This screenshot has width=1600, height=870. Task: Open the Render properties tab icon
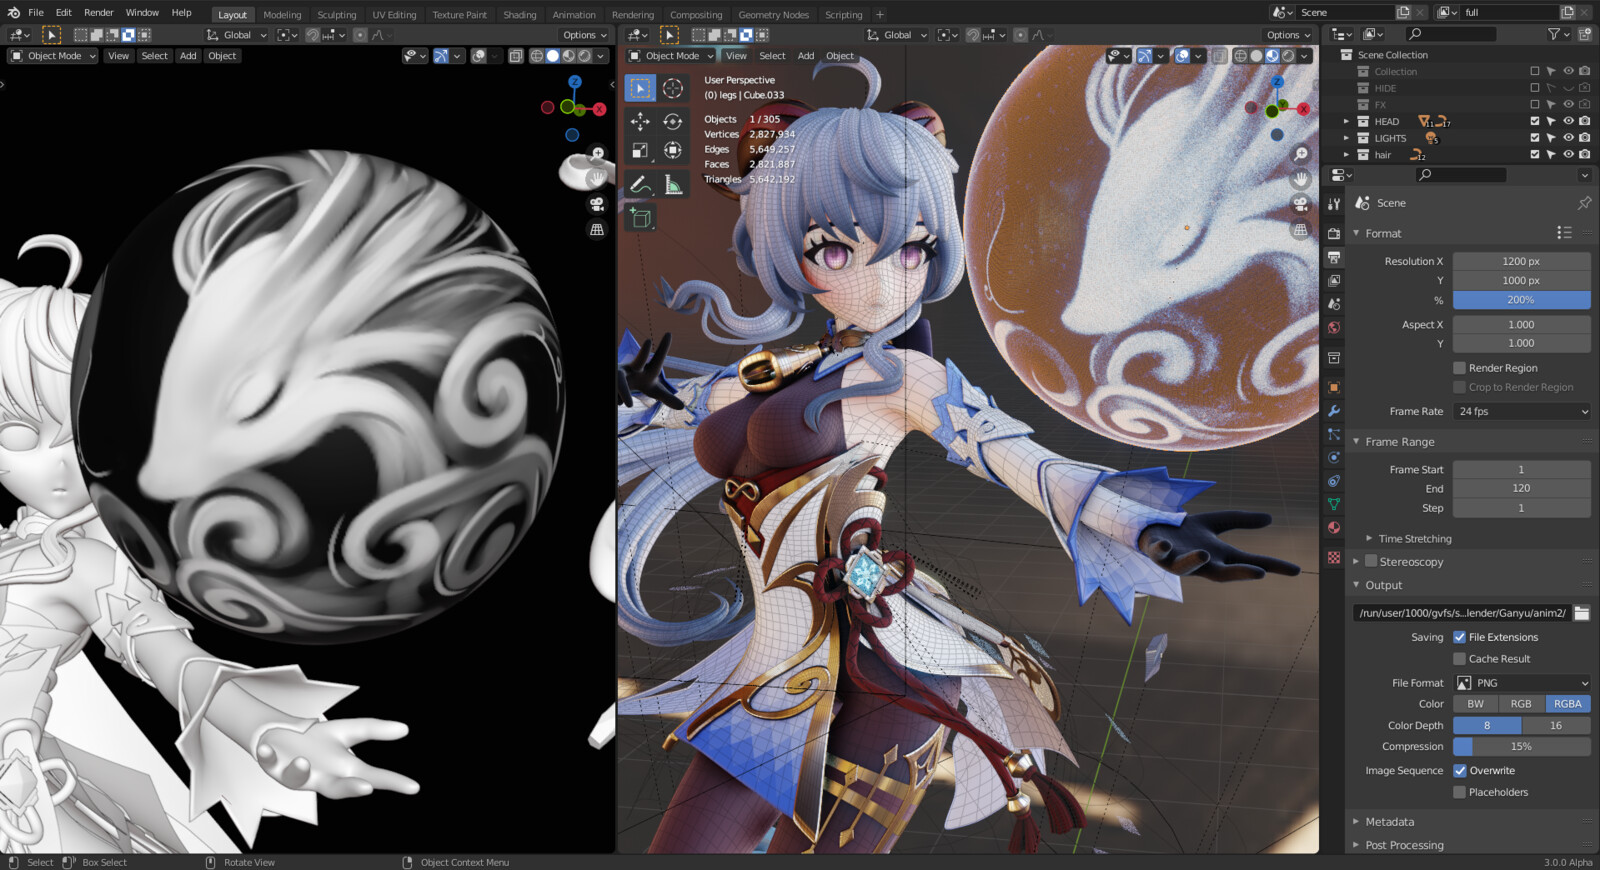tap(1334, 233)
